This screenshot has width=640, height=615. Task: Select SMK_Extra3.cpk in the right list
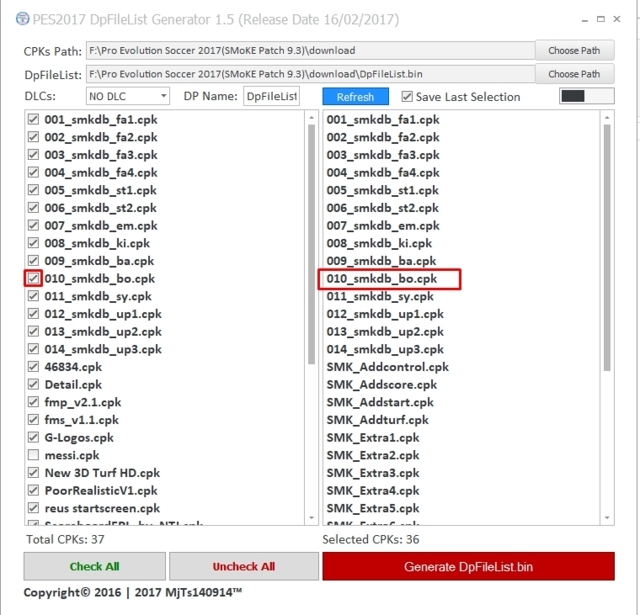(373, 473)
